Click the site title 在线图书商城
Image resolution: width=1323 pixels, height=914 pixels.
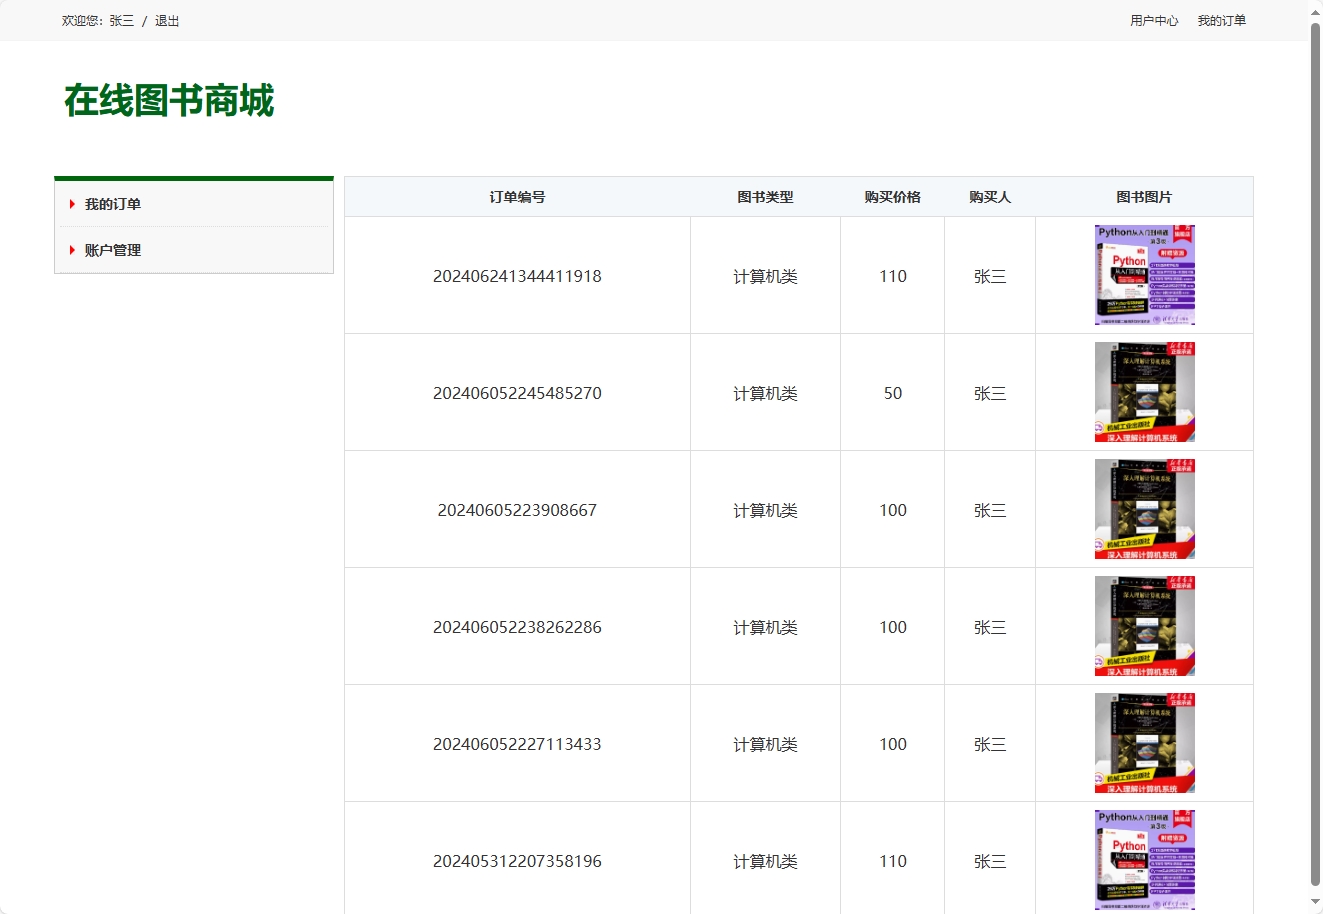(169, 101)
